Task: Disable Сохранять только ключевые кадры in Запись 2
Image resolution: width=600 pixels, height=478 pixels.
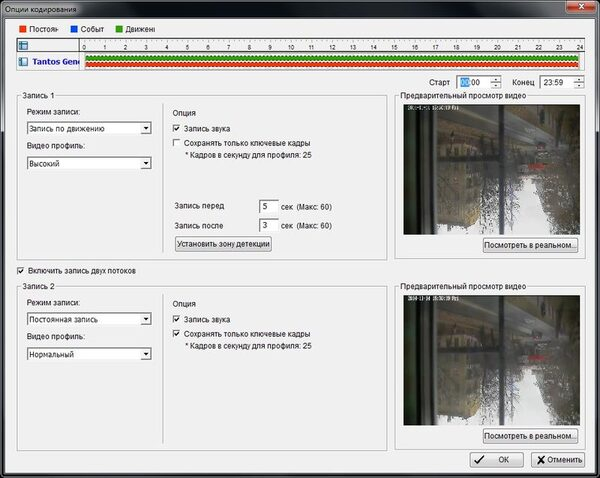Action: 176,333
